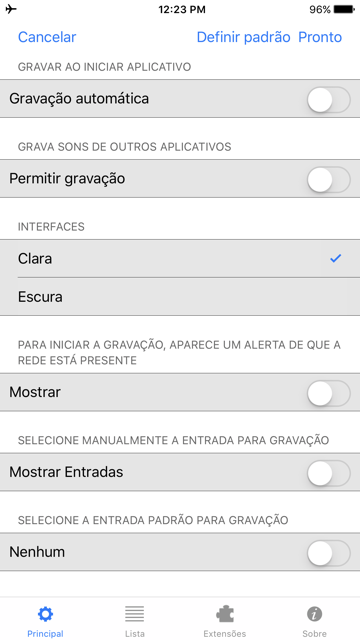Tap the Sobre info icon
360x640 pixels.
click(x=314, y=613)
